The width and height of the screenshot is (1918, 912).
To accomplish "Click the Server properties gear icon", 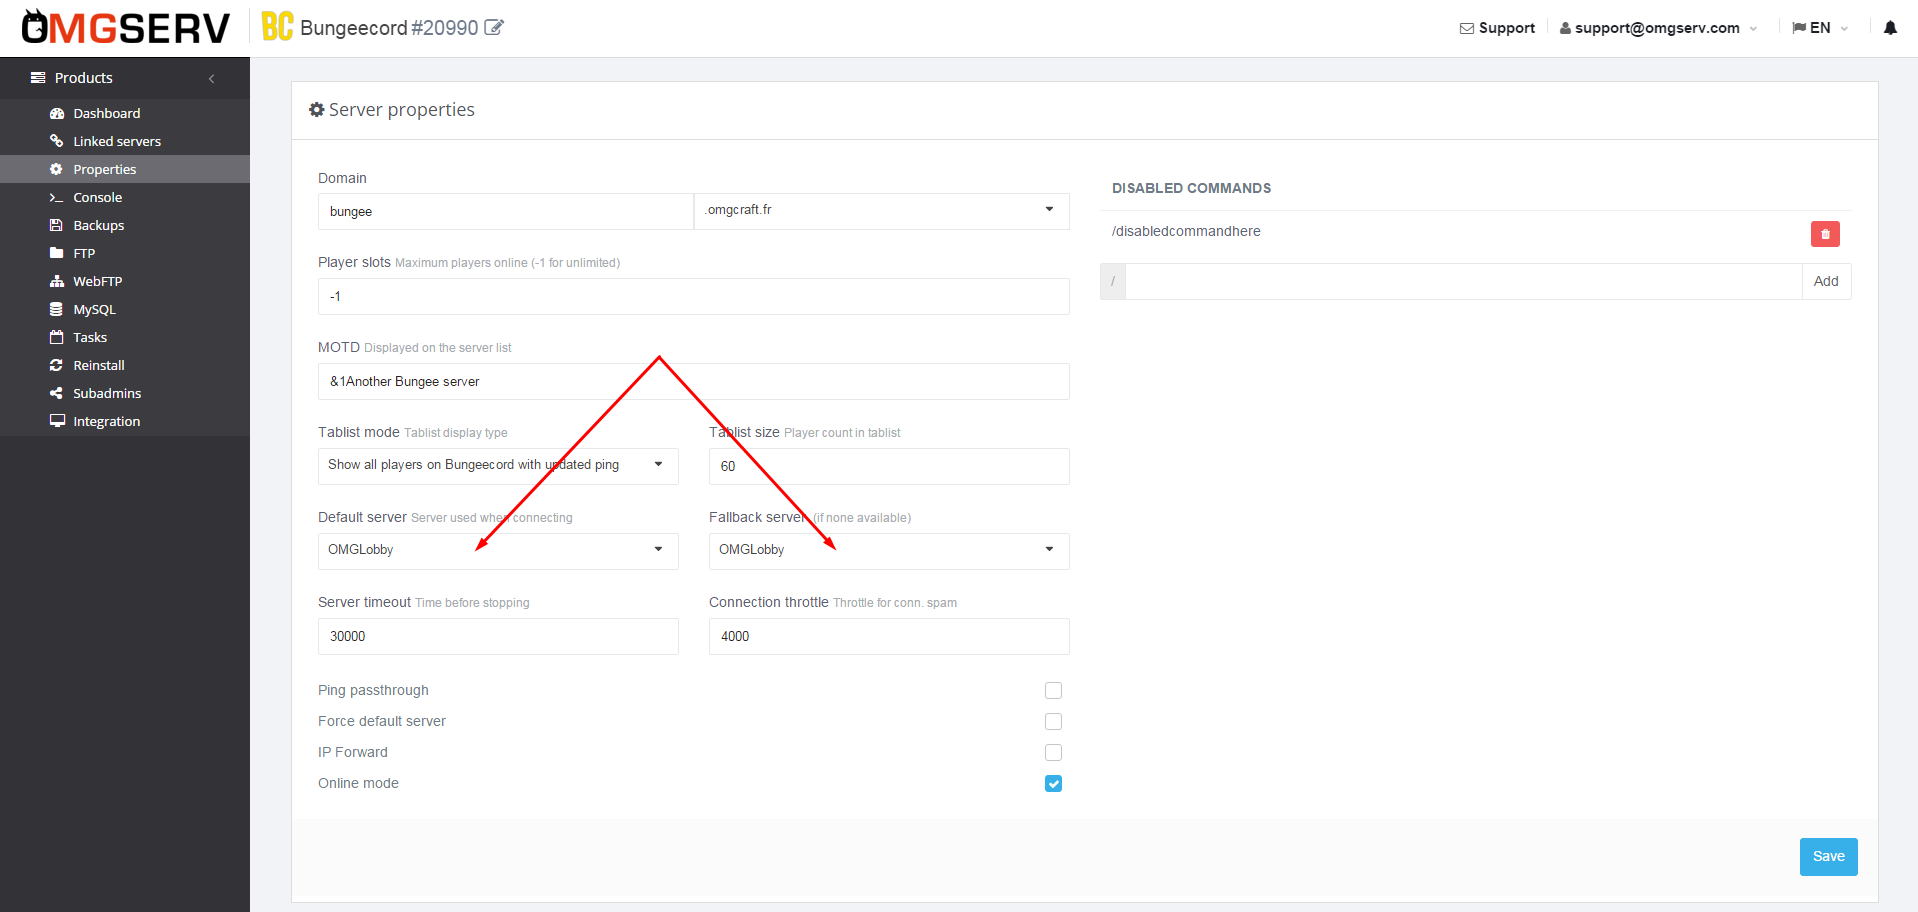I will [x=317, y=110].
